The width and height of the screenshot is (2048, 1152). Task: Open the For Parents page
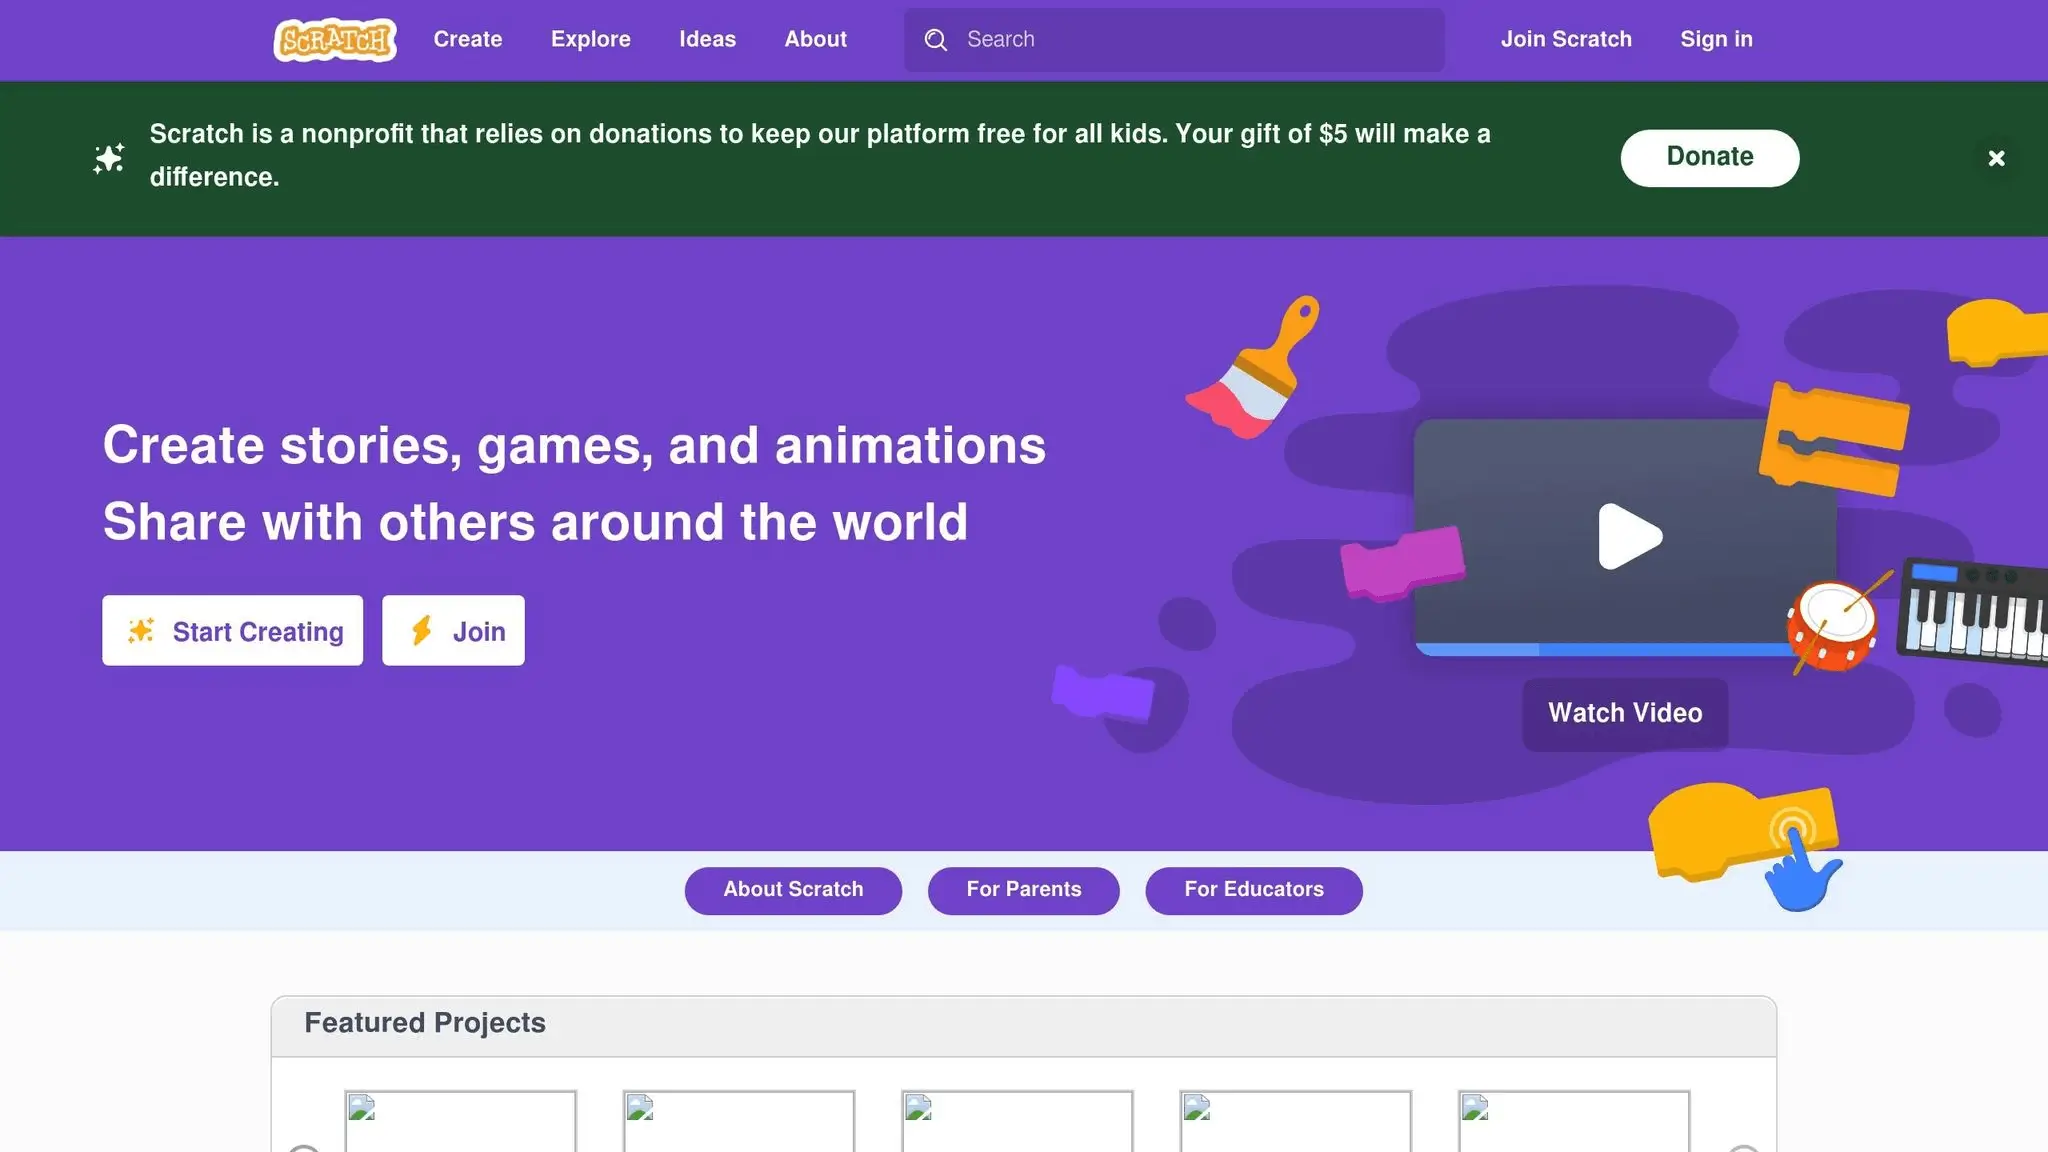[x=1023, y=890]
